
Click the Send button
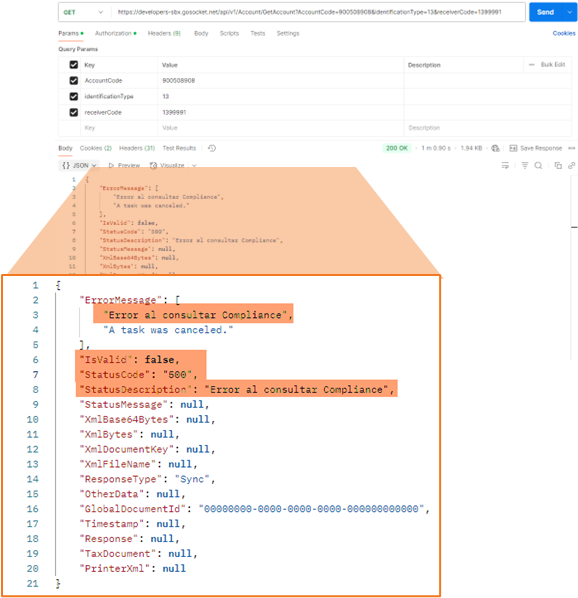[x=546, y=12]
